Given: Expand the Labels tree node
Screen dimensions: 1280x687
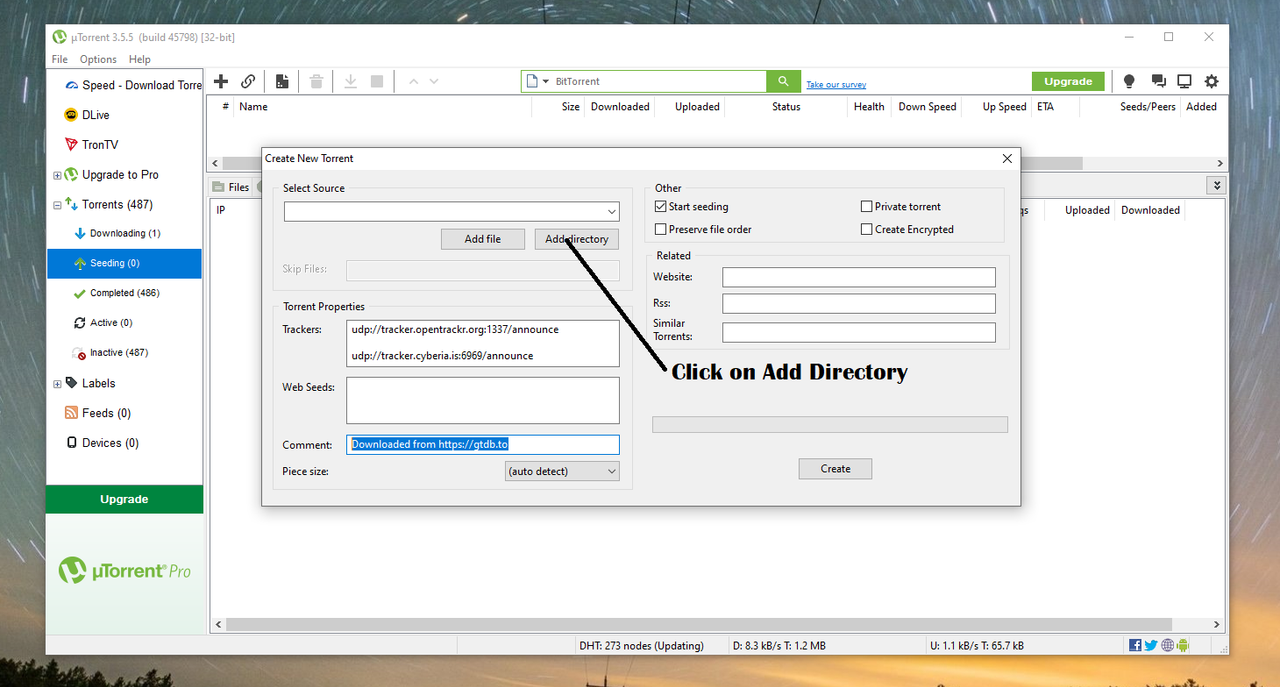Looking at the screenshot, I should pyautogui.click(x=57, y=384).
